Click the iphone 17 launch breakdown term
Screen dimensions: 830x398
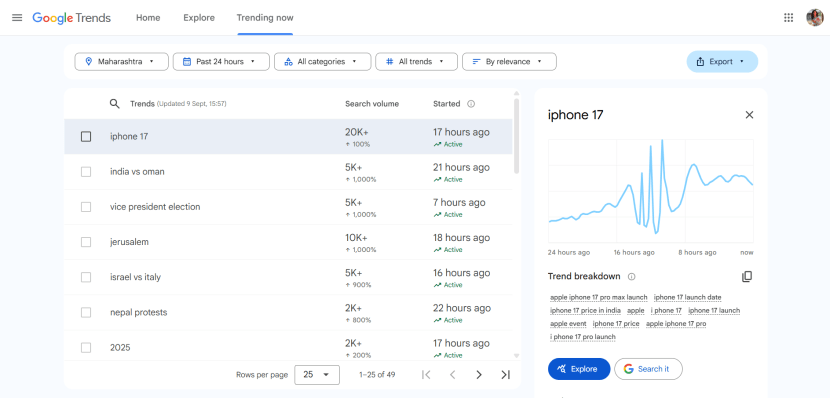(714, 311)
